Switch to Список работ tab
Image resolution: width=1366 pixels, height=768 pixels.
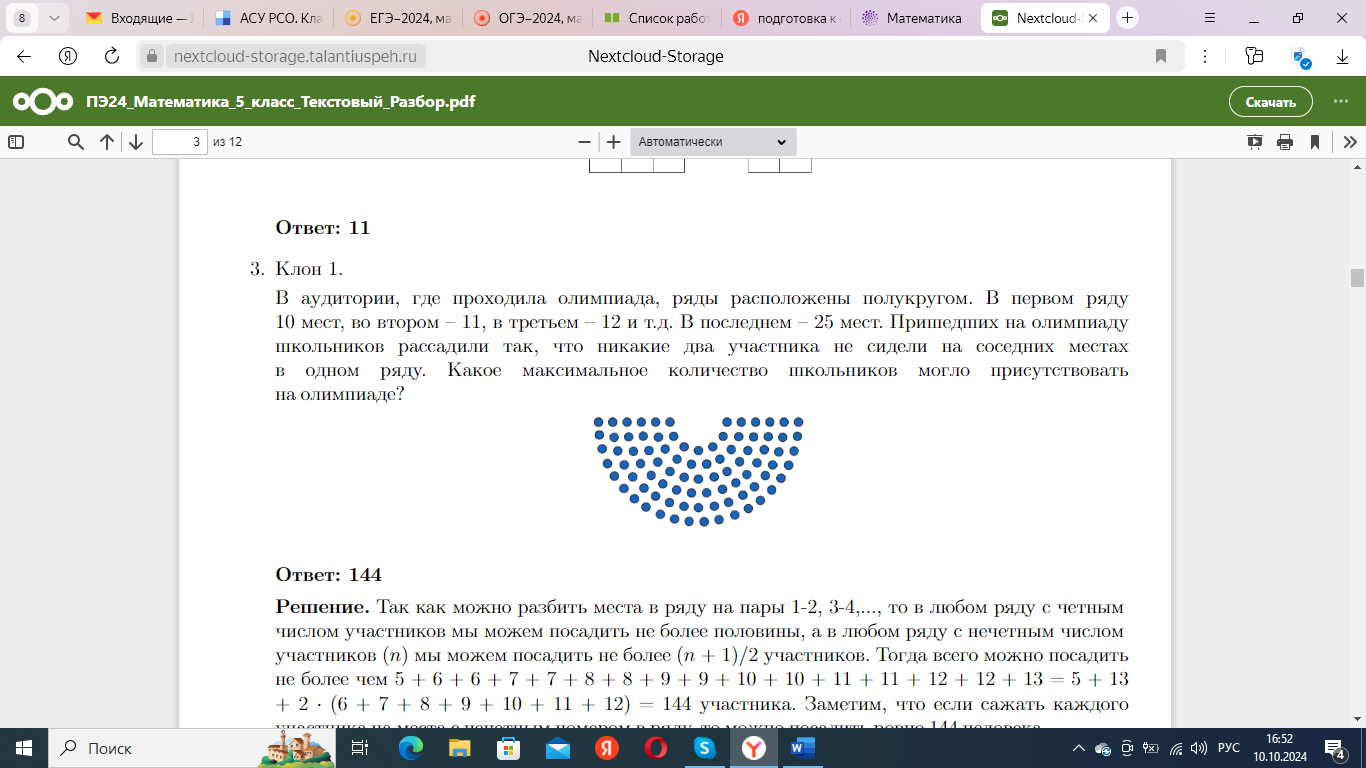tap(656, 18)
